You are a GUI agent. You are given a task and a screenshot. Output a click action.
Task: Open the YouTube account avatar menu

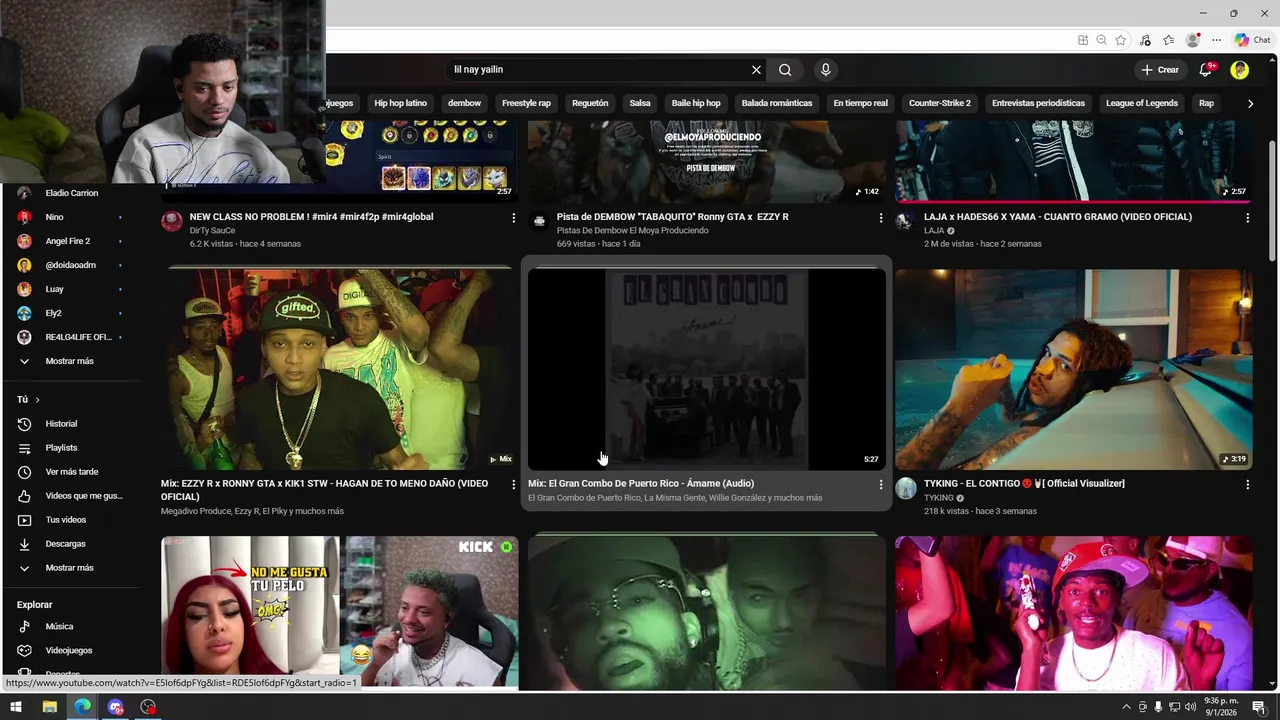pos(1240,70)
